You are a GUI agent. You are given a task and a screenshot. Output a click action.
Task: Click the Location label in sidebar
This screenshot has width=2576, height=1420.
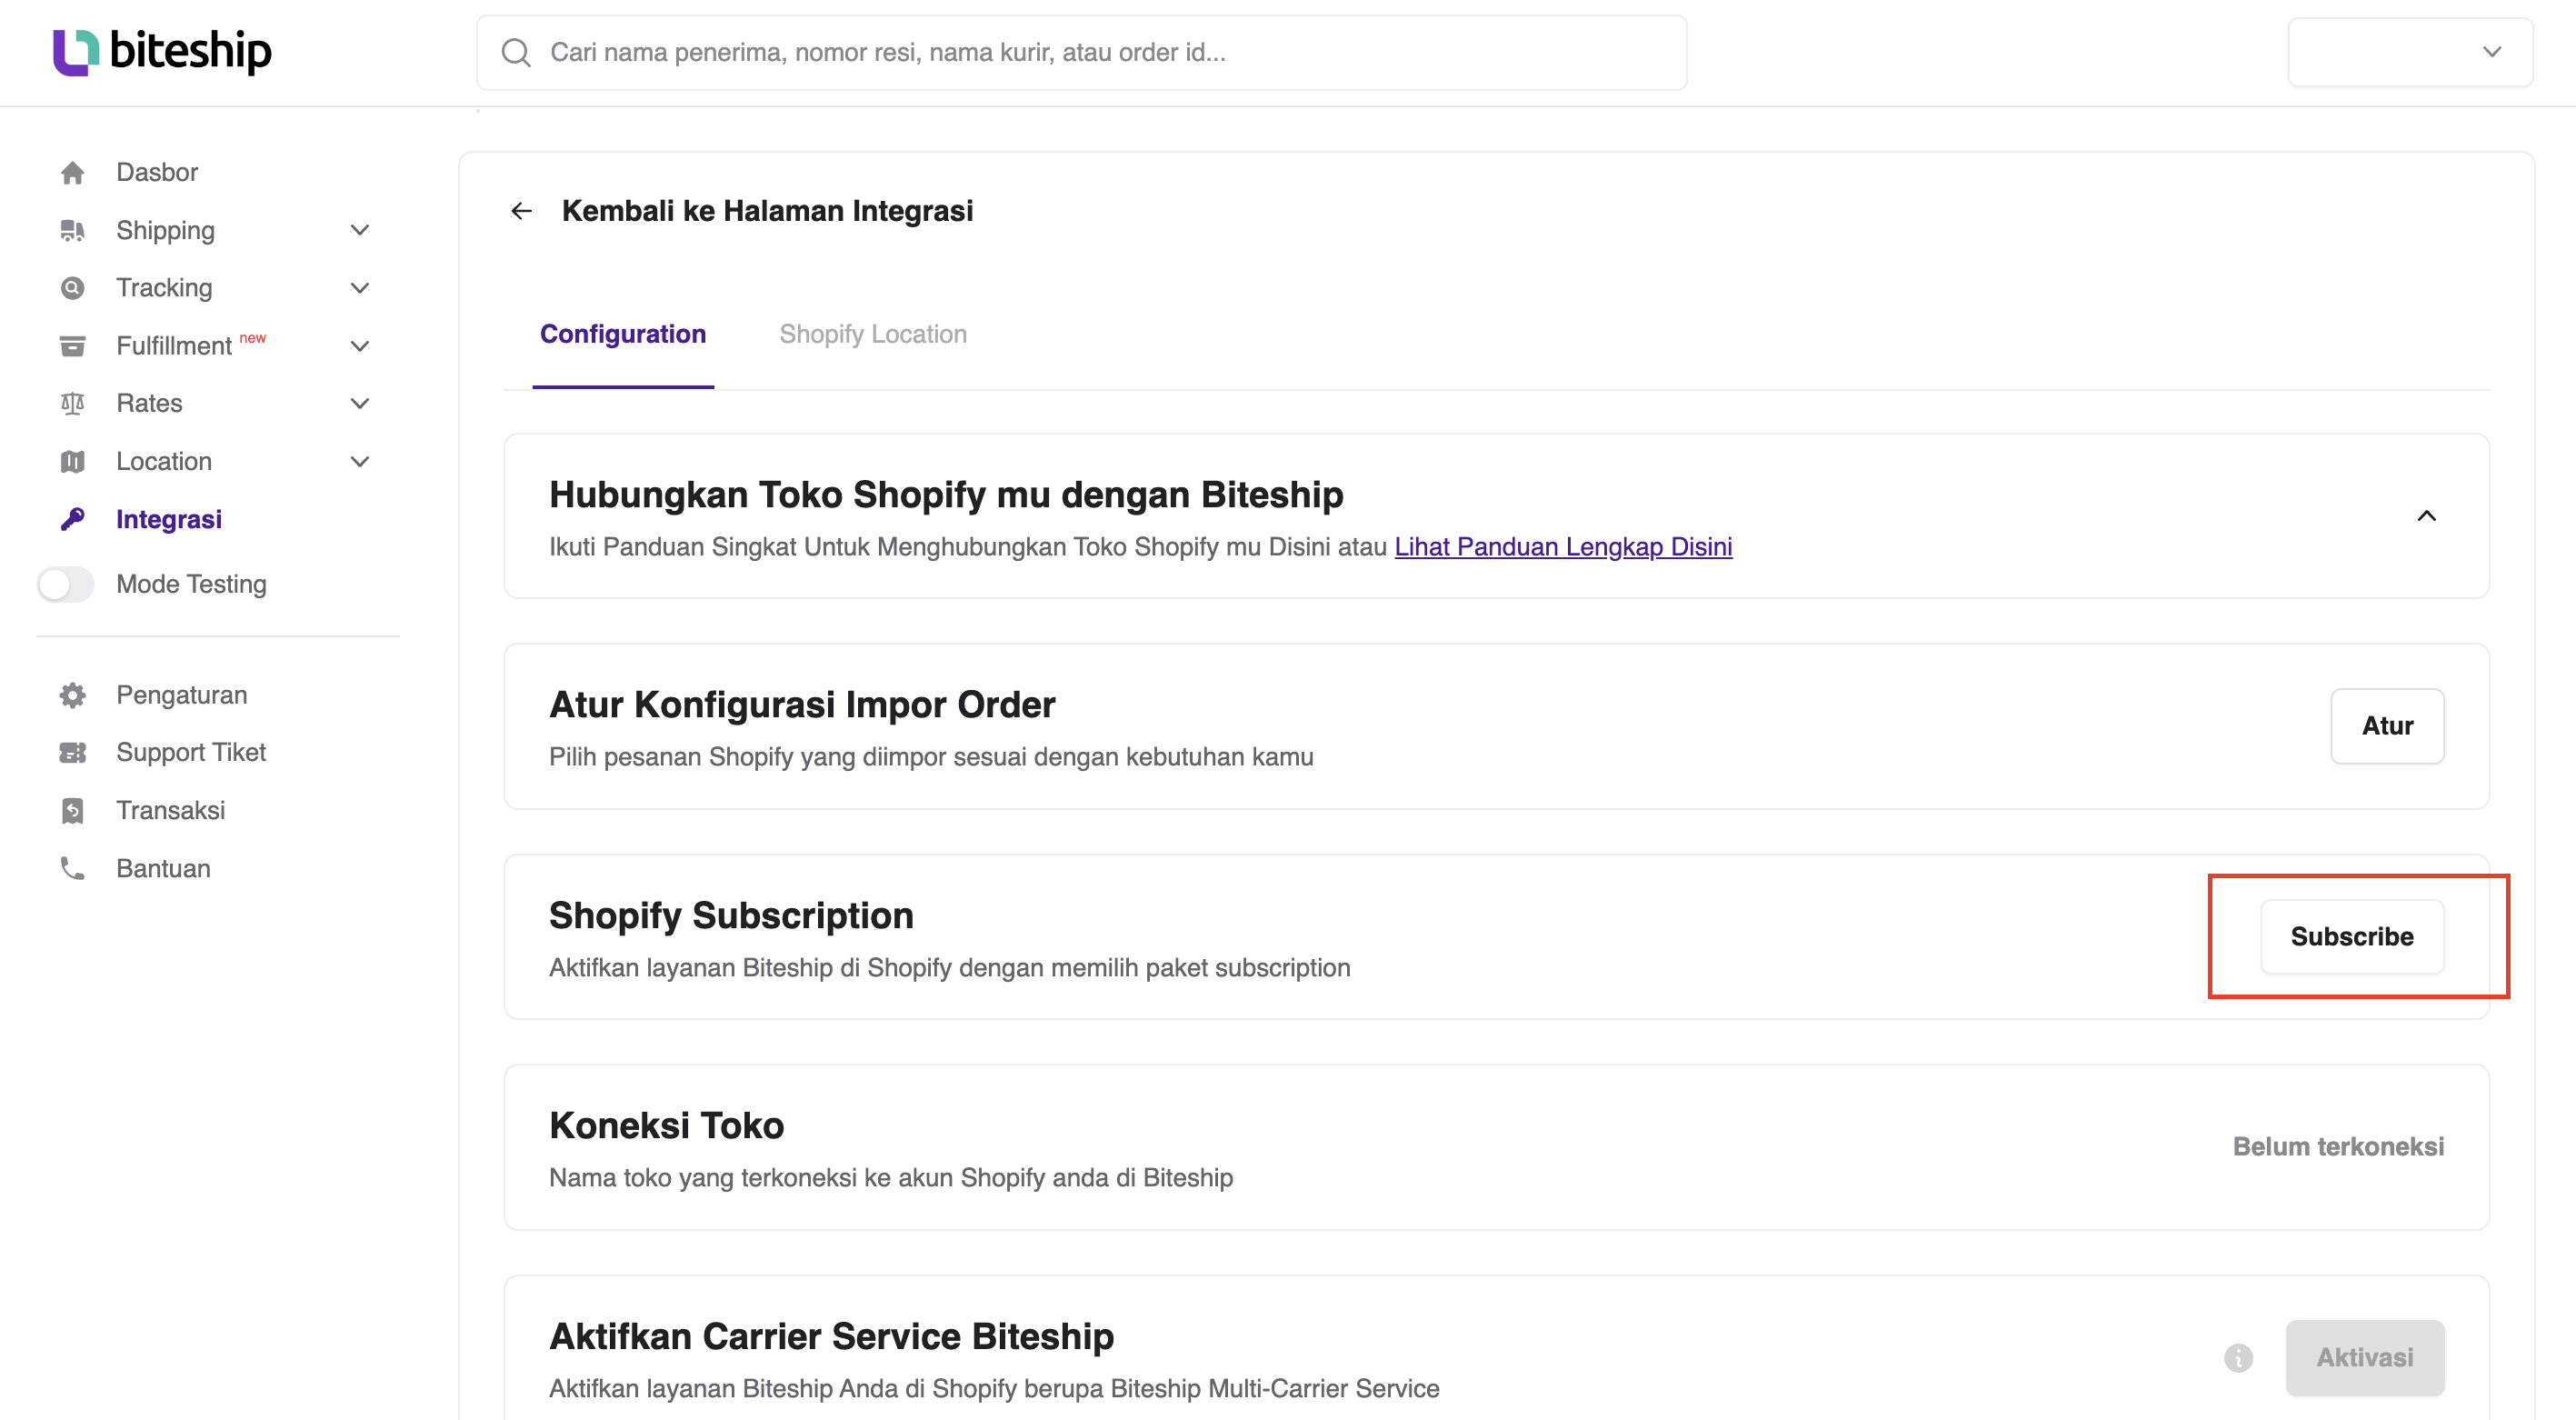pyautogui.click(x=164, y=461)
